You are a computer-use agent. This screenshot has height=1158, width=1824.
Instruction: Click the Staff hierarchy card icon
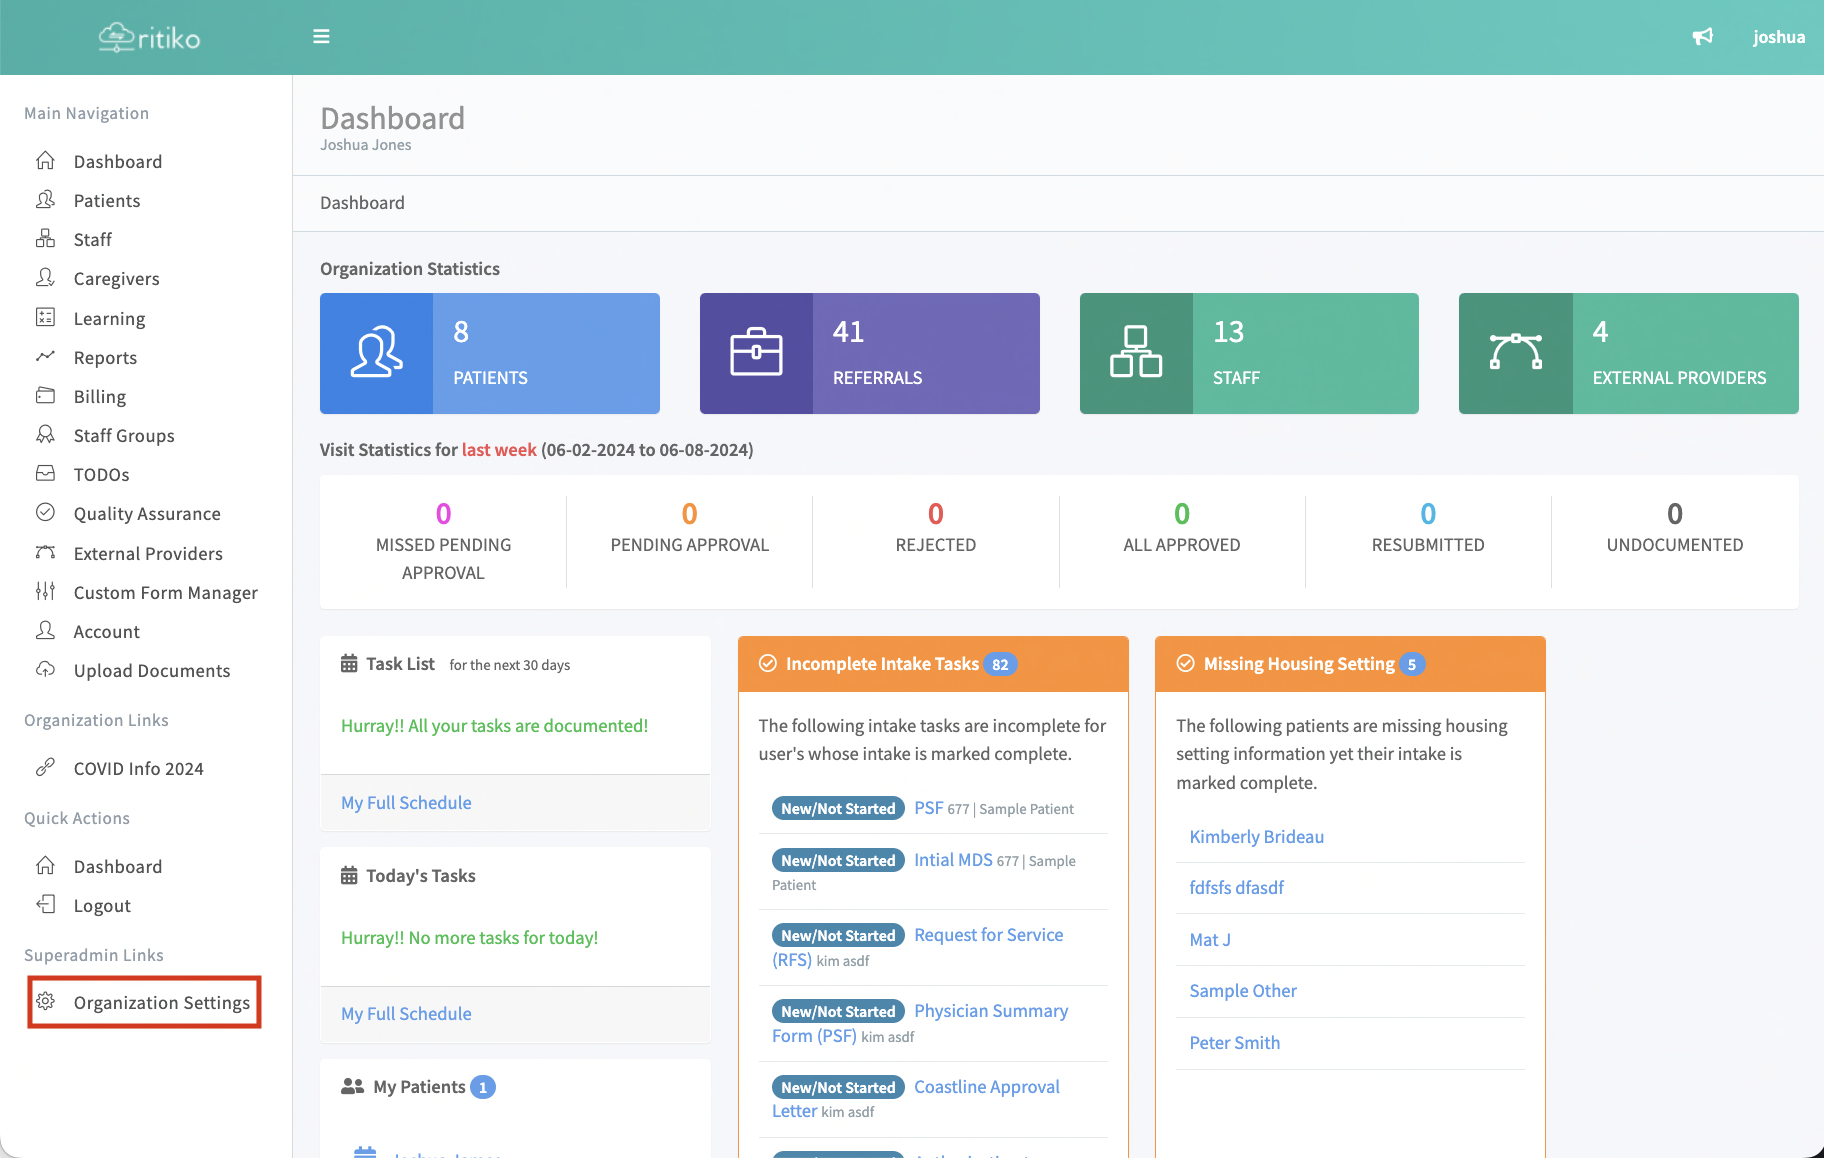tap(1136, 353)
